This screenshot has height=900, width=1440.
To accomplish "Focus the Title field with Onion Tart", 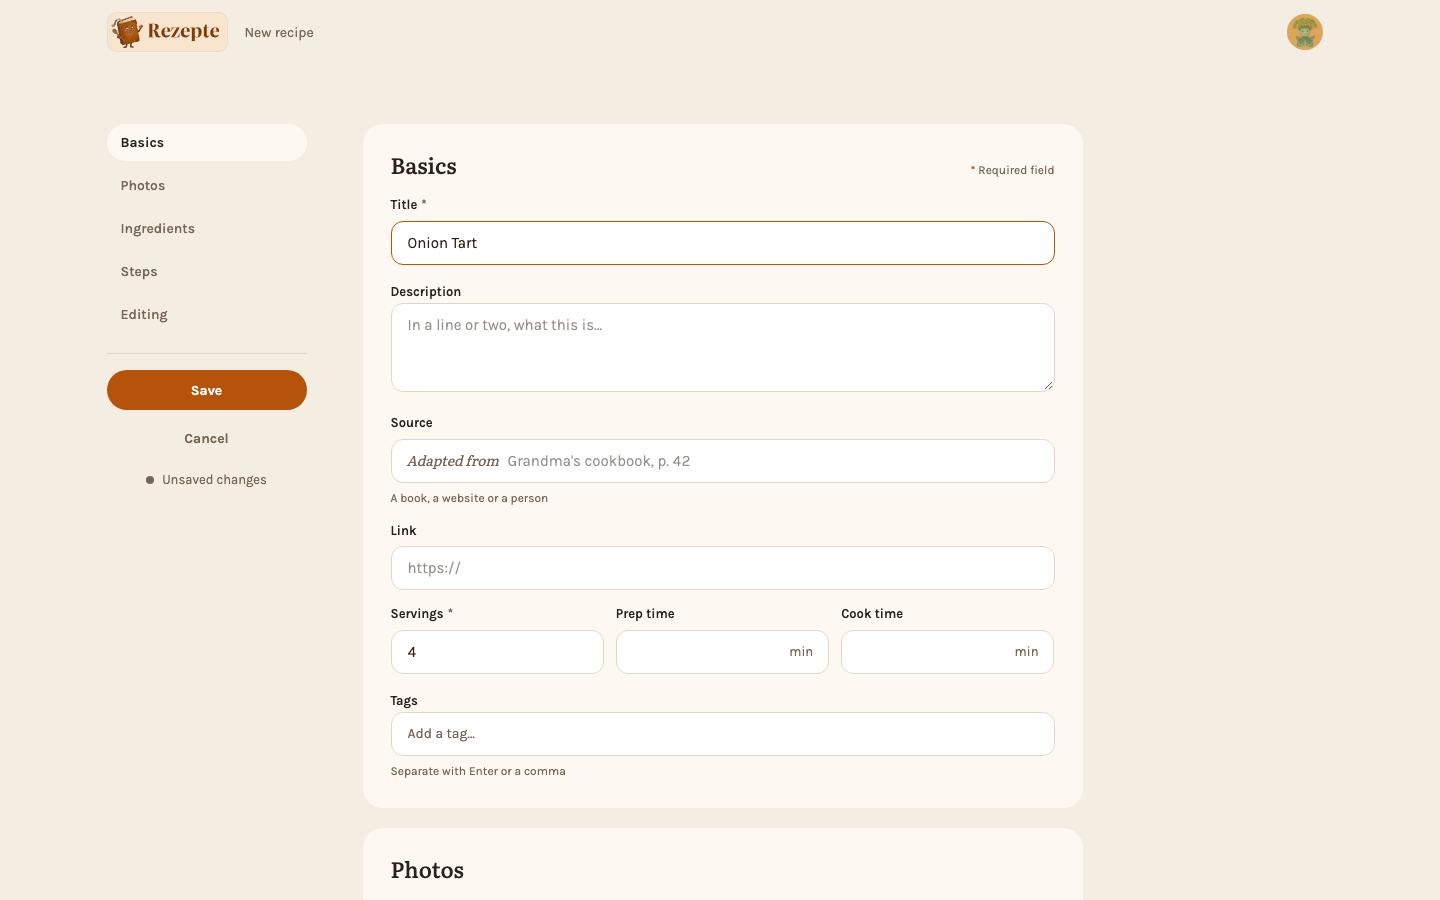I will (723, 243).
